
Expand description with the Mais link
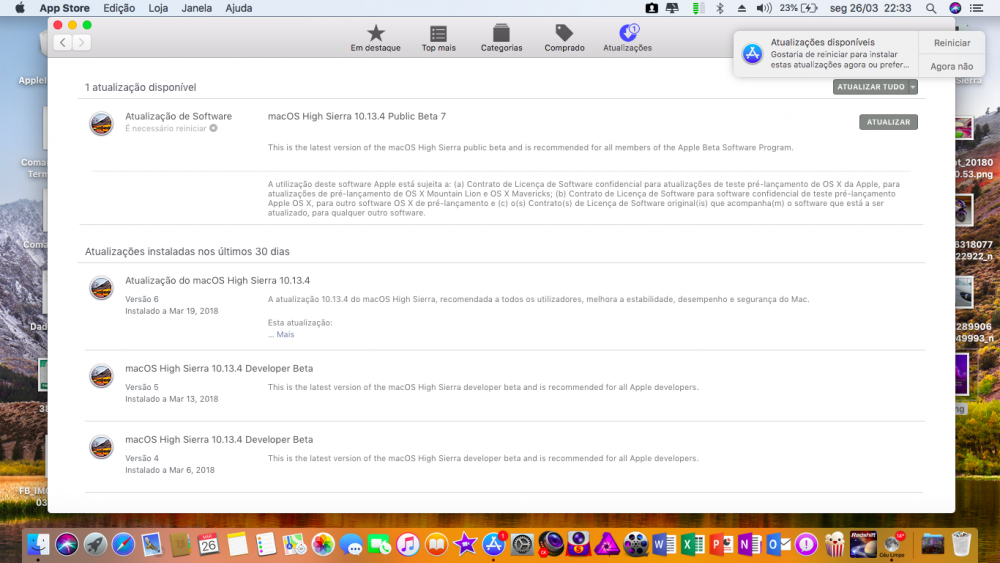pyautogui.click(x=285, y=334)
